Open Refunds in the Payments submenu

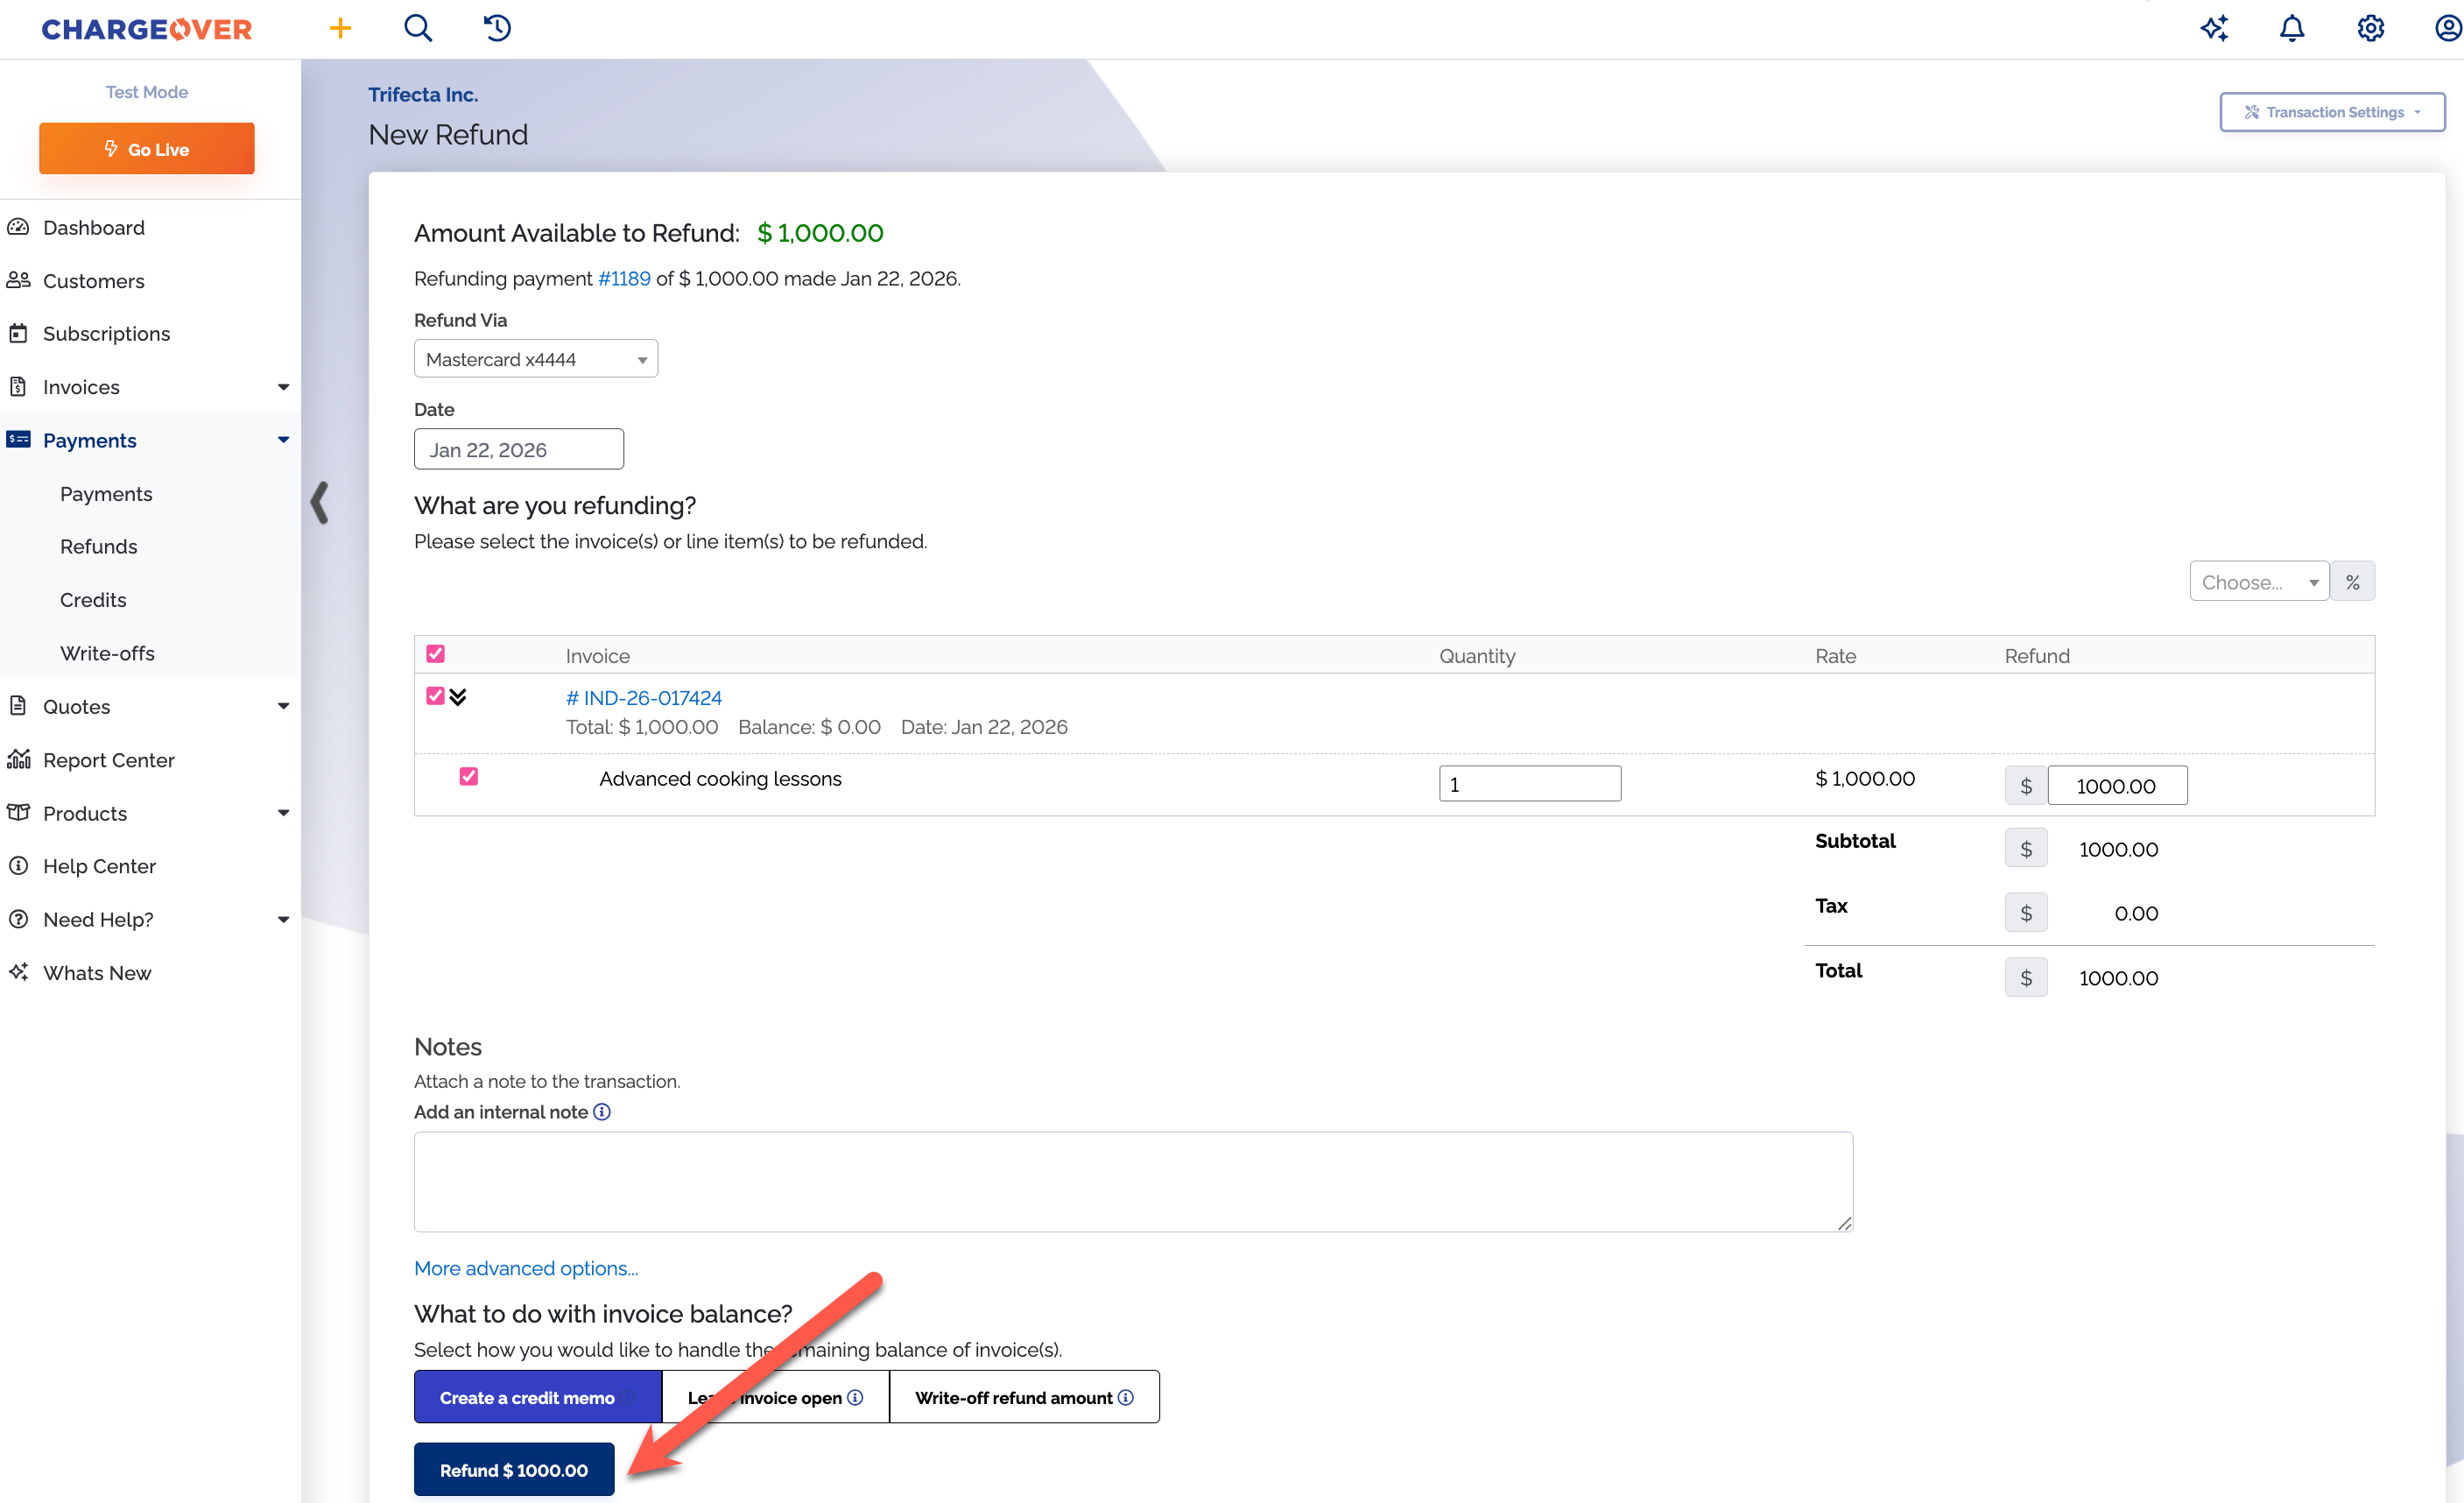tap(98, 547)
